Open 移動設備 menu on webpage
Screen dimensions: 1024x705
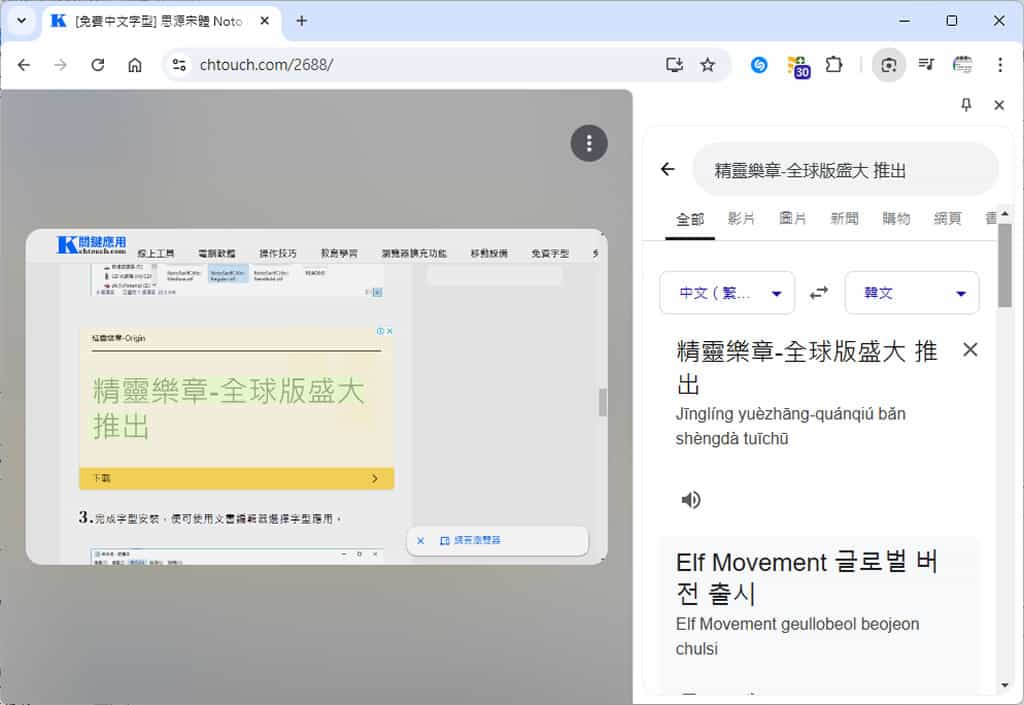pyautogui.click(x=489, y=253)
